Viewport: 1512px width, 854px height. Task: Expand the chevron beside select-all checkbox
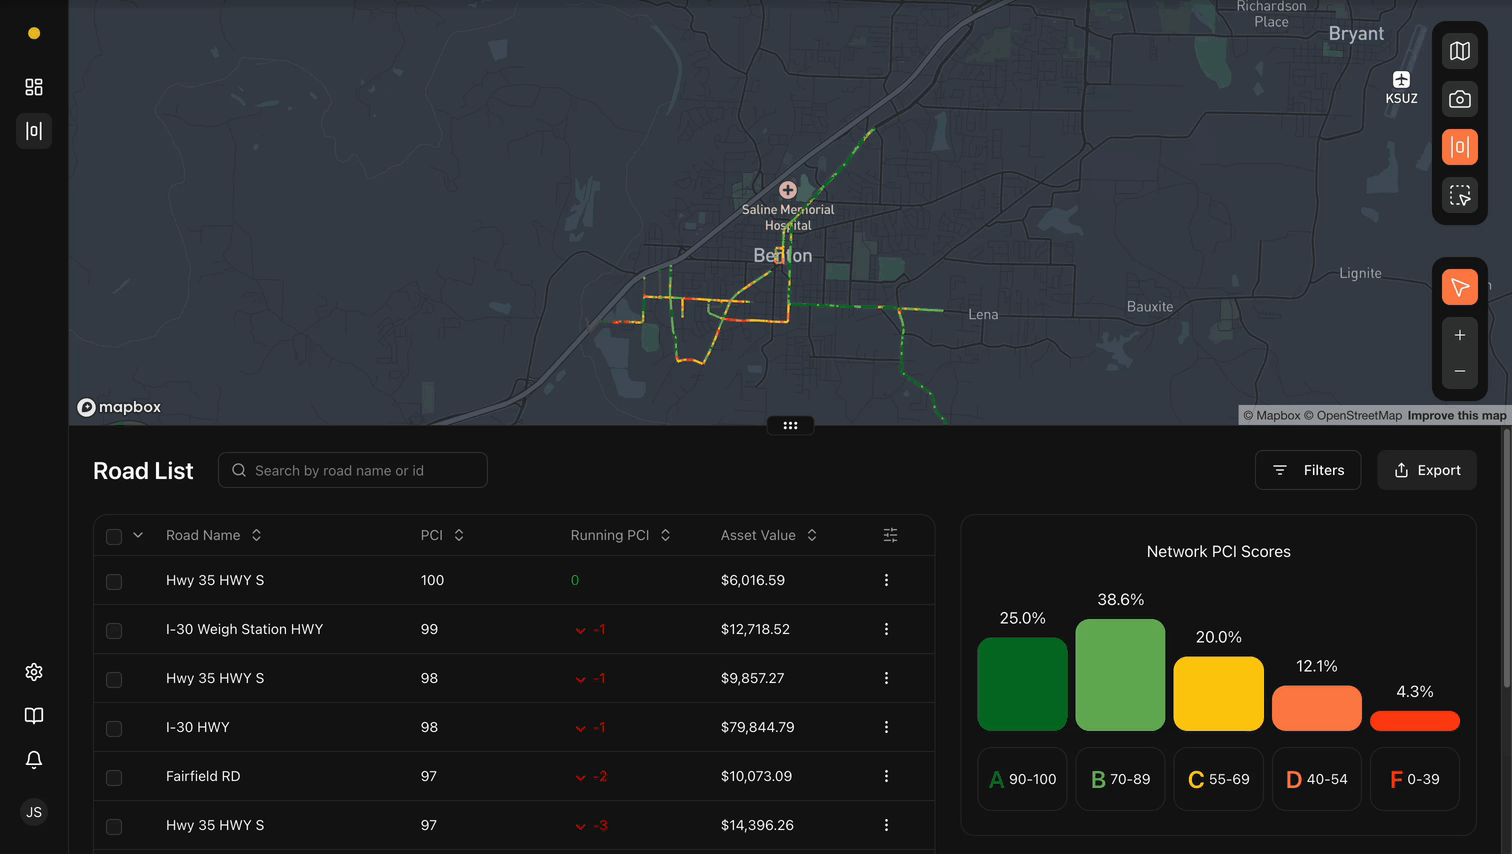pos(138,535)
